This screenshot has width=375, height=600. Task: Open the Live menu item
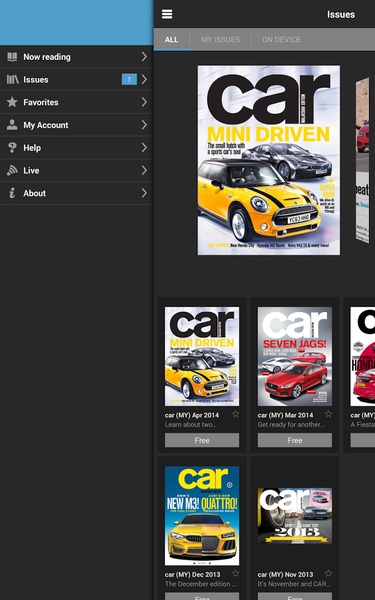[77, 170]
